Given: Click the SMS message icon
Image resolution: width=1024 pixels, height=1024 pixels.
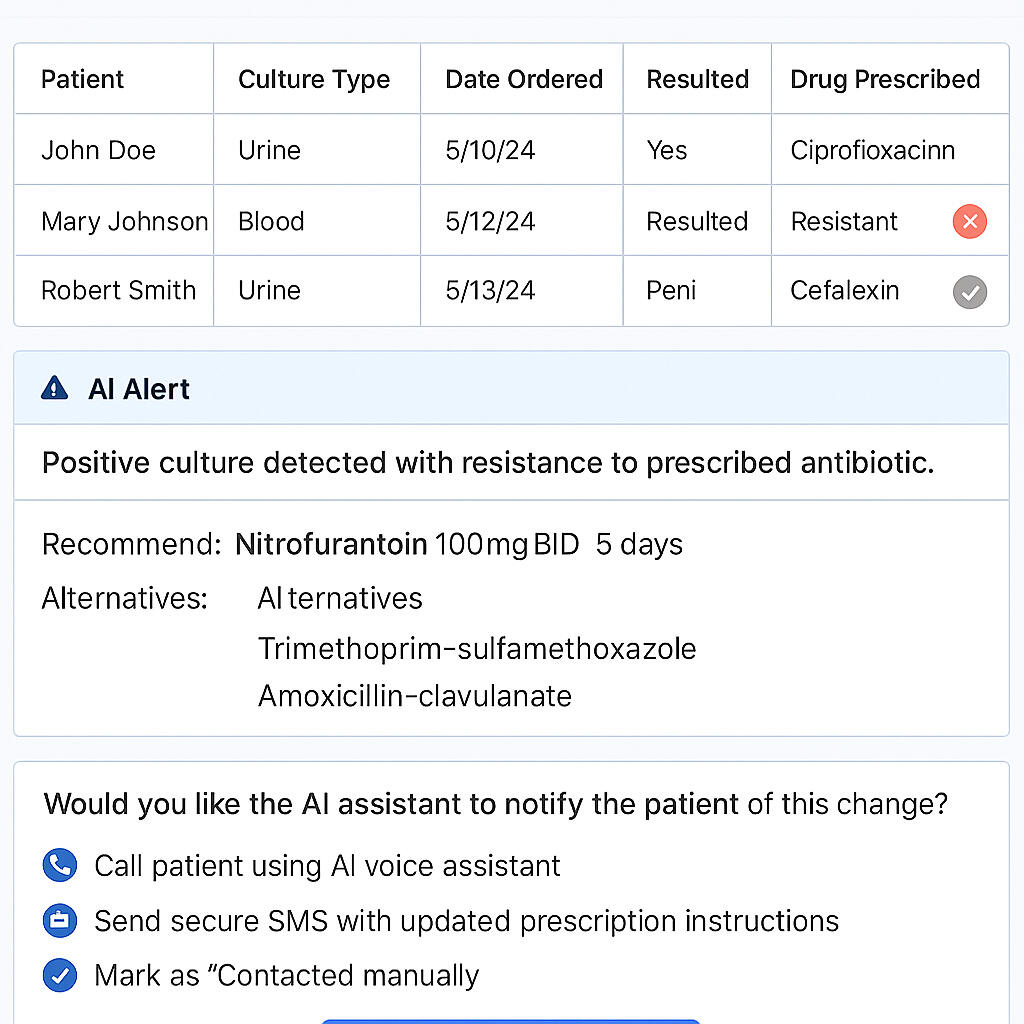Looking at the screenshot, I should 59,921.
